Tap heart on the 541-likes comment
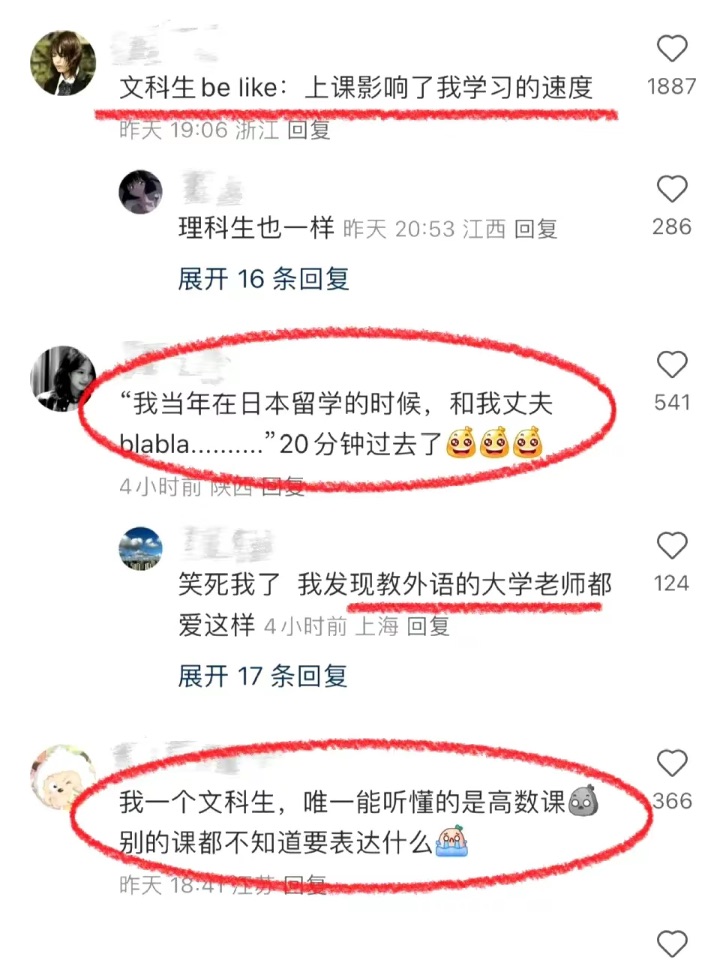This screenshot has width=720, height=960. (x=672, y=365)
